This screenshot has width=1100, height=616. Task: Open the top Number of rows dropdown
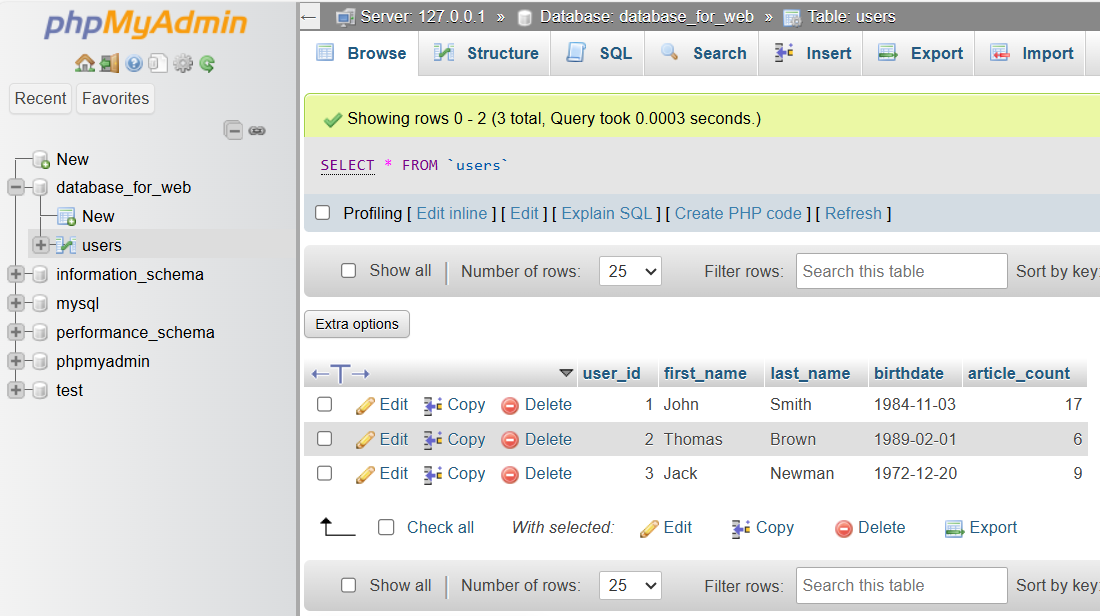tap(630, 271)
